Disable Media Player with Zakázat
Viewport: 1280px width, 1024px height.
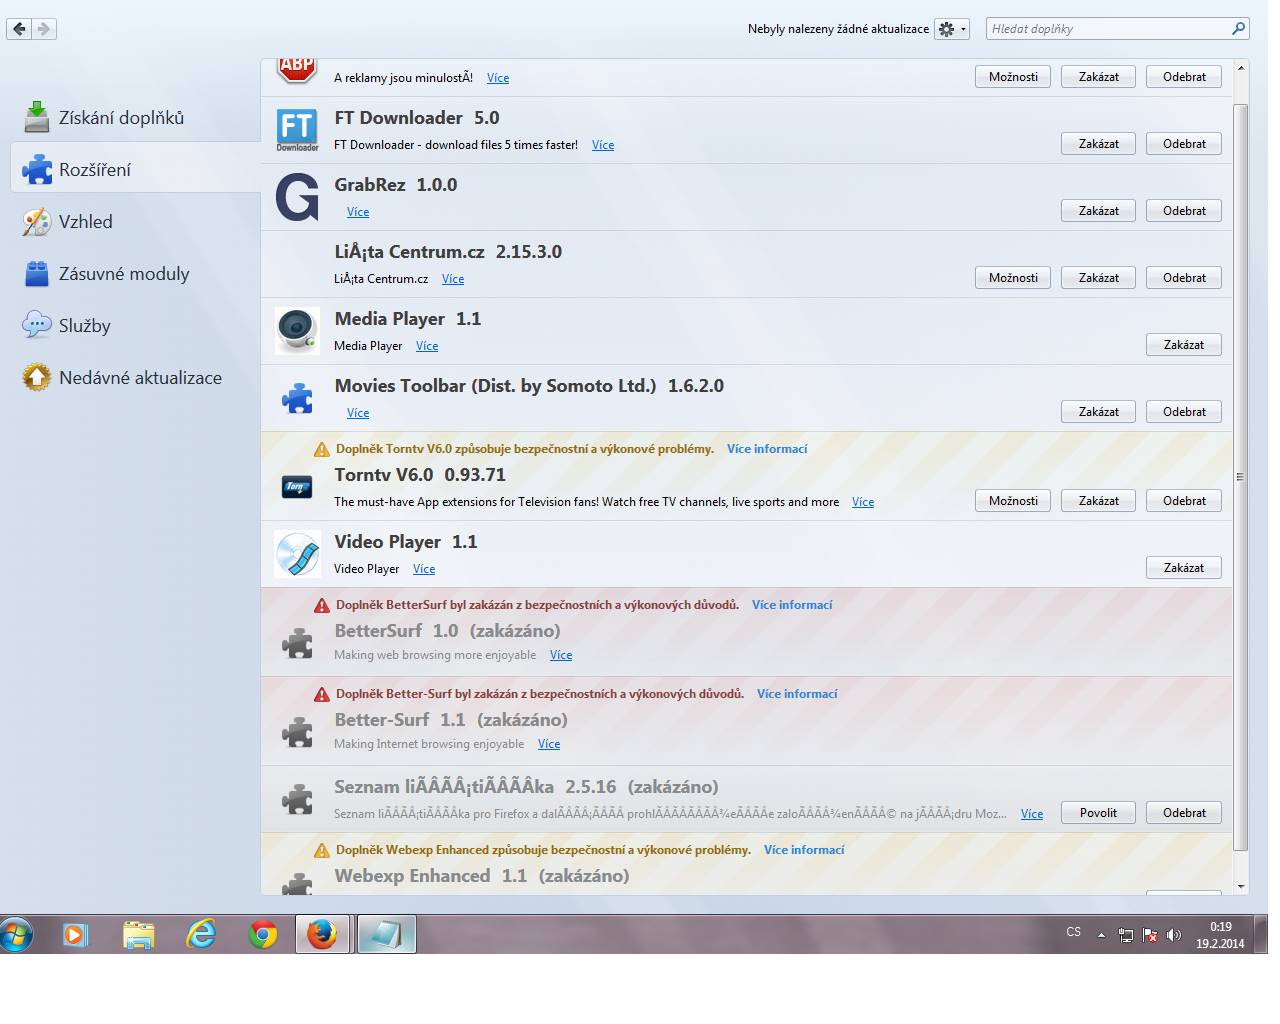[1184, 345]
